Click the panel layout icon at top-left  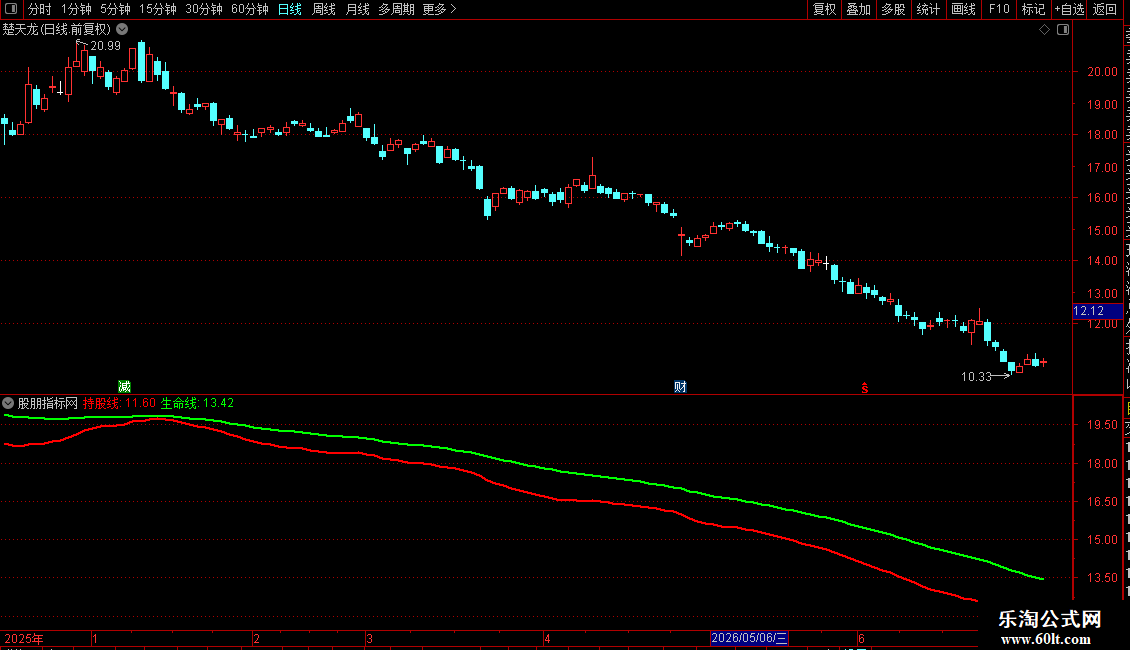tap(11, 9)
